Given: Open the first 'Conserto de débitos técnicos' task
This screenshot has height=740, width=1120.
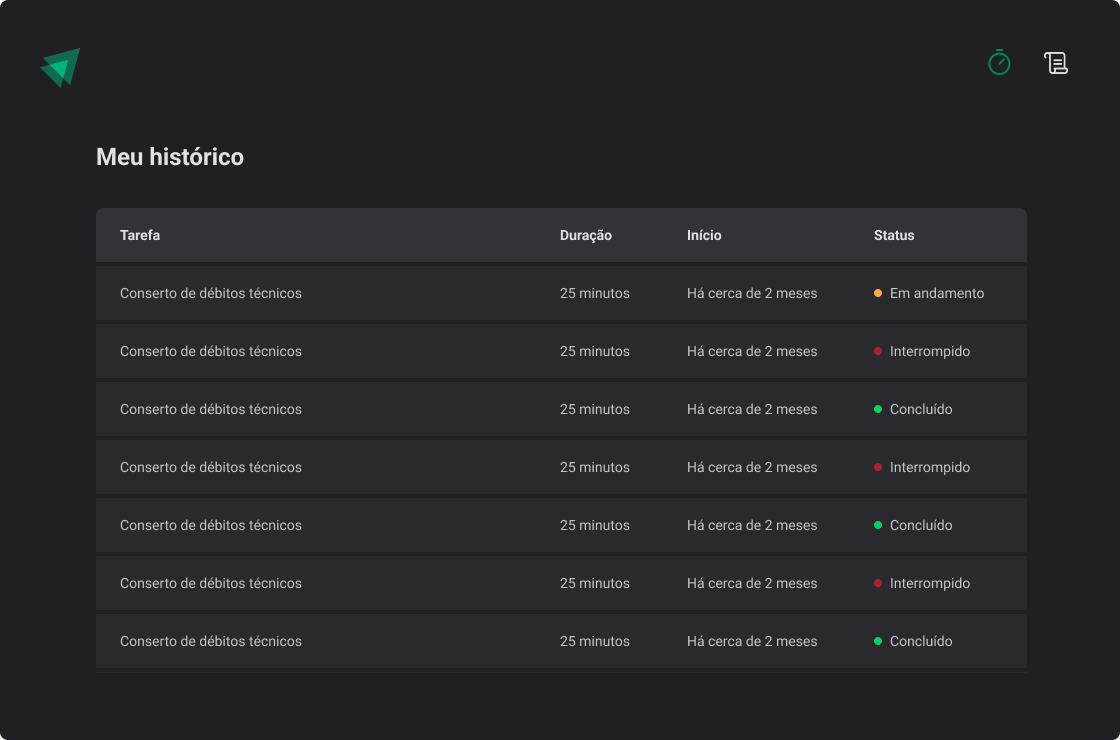Looking at the screenshot, I should pyautogui.click(x=211, y=293).
